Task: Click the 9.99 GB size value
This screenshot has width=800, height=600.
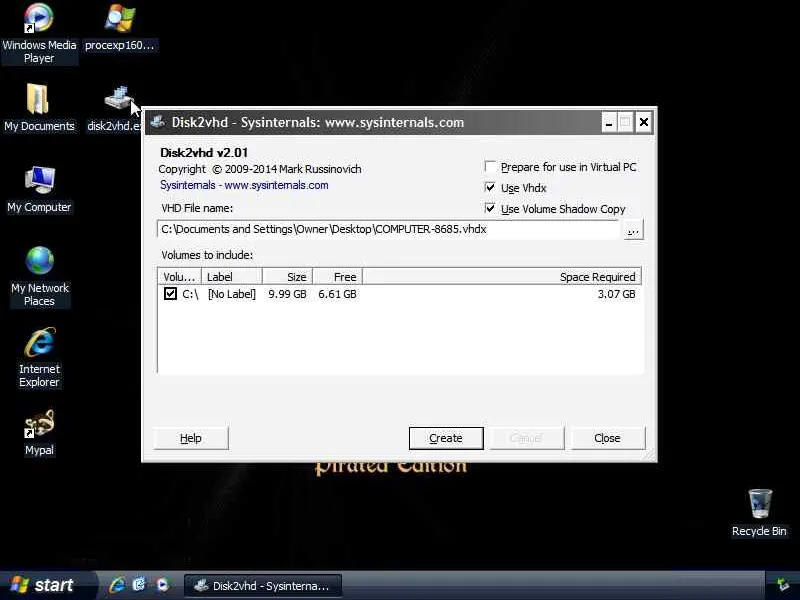Action: click(x=287, y=294)
